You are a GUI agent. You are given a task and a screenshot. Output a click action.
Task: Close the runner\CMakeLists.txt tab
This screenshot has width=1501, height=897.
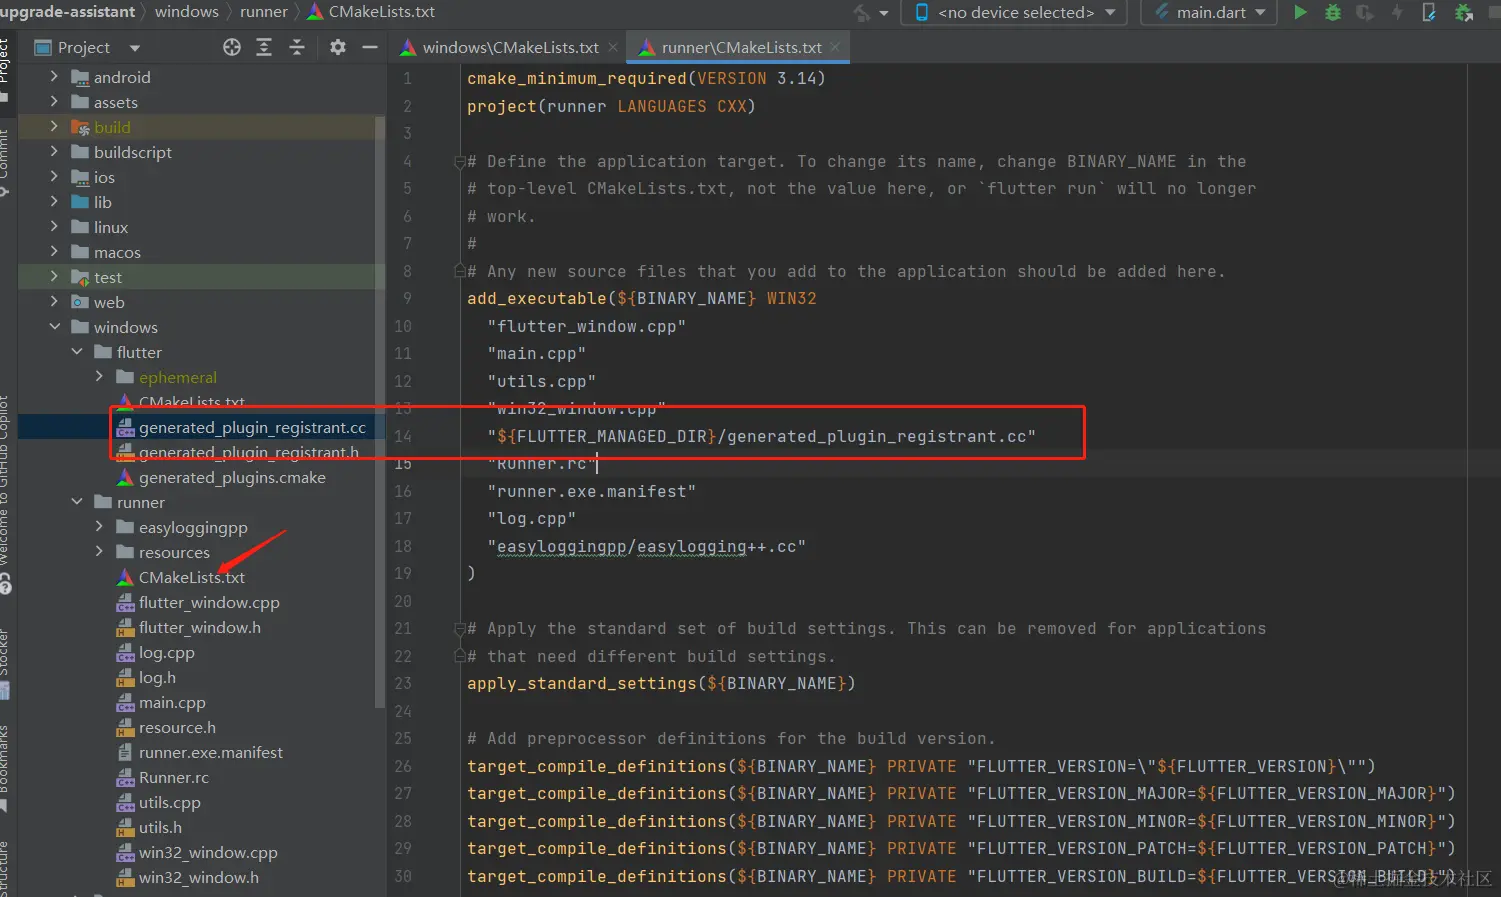835,47
